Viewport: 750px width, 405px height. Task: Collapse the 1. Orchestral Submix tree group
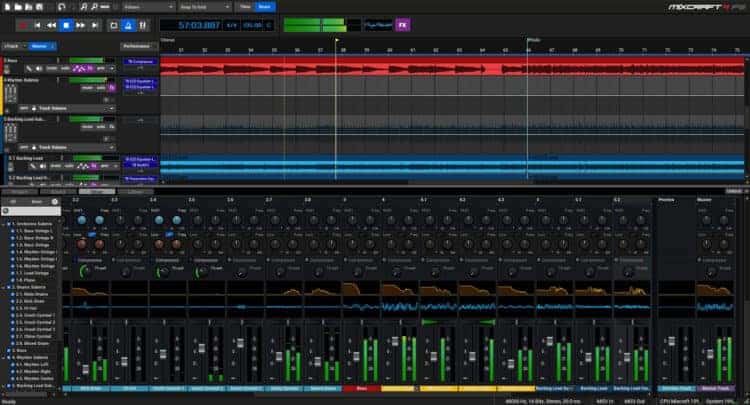(x=3, y=224)
